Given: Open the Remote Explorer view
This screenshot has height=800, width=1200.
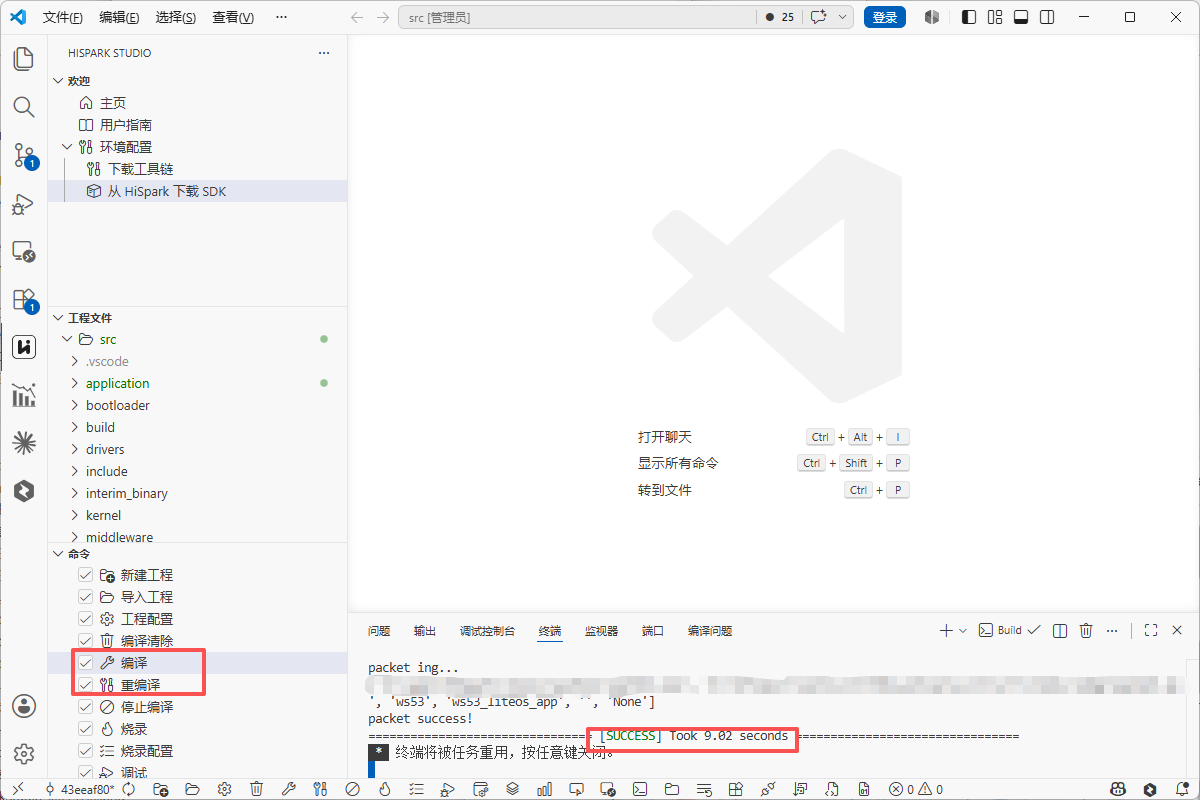Looking at the screenshot, I should (24, 251).
